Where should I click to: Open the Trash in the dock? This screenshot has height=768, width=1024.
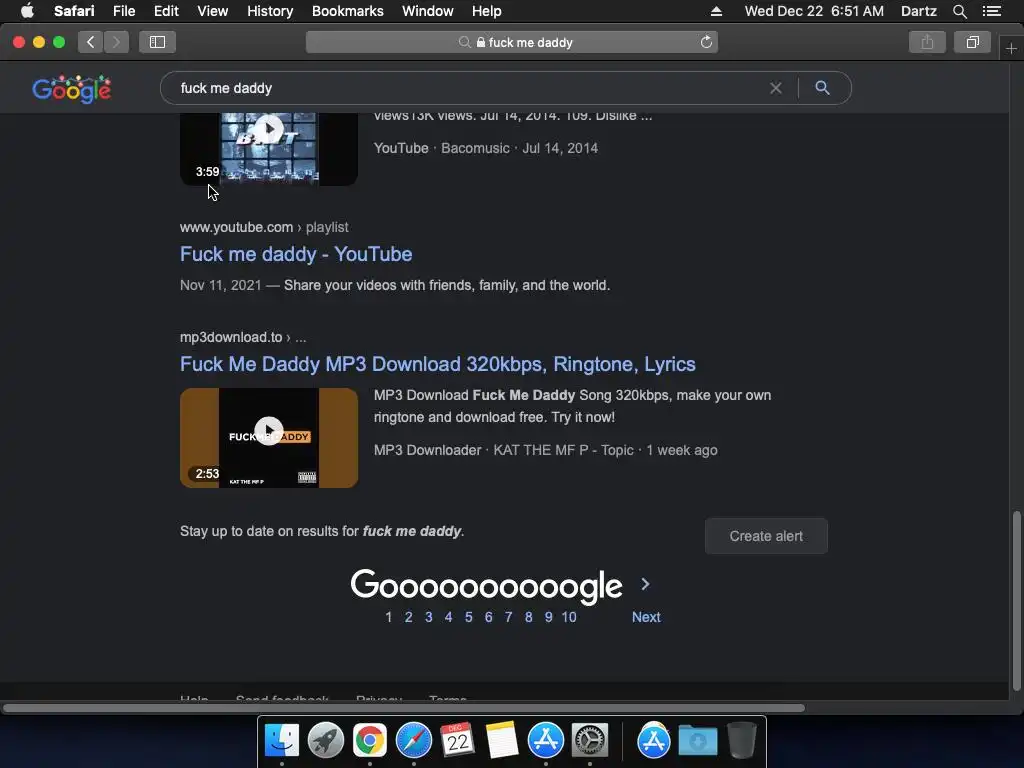[x=742, y=741]
